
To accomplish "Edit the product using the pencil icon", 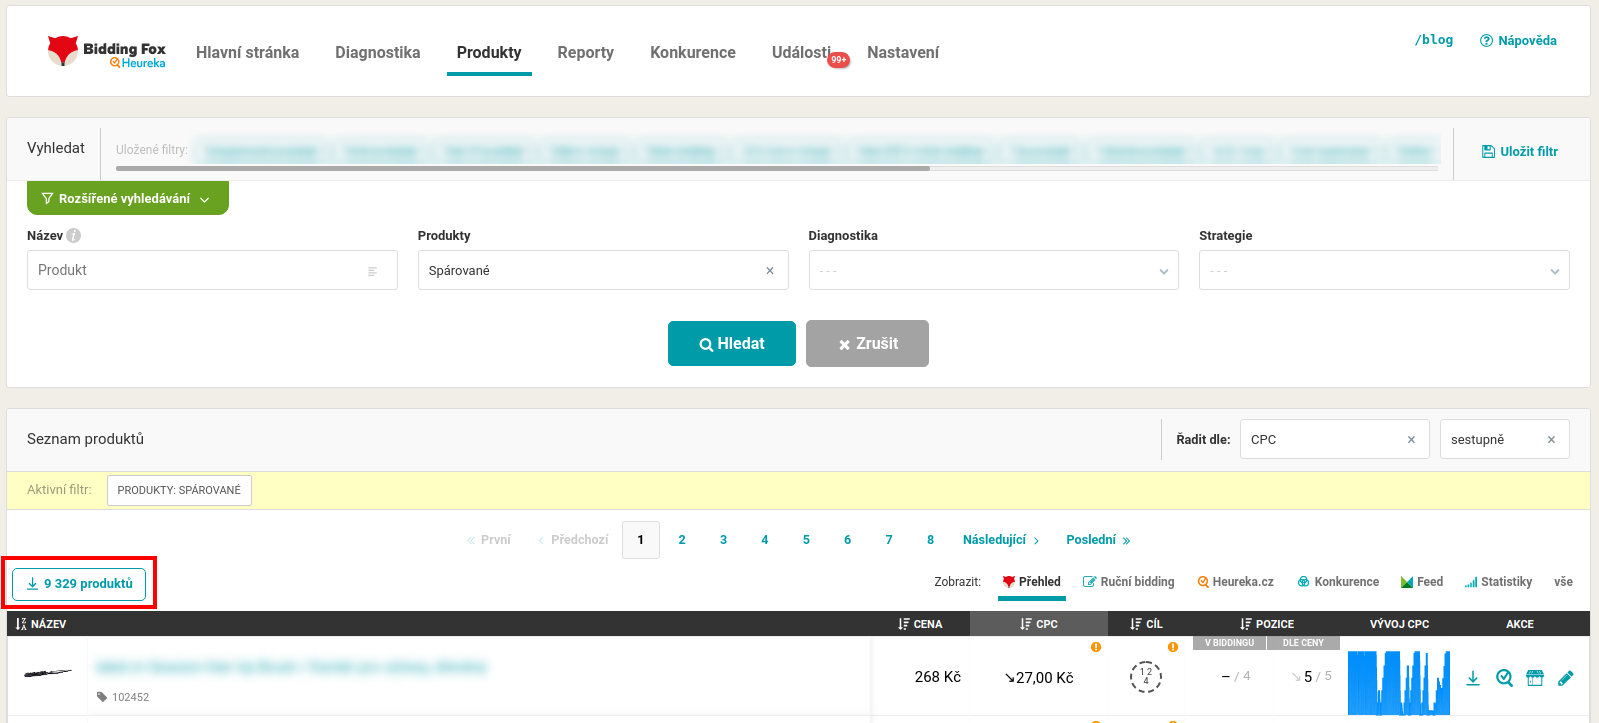I will (1566, 678).
